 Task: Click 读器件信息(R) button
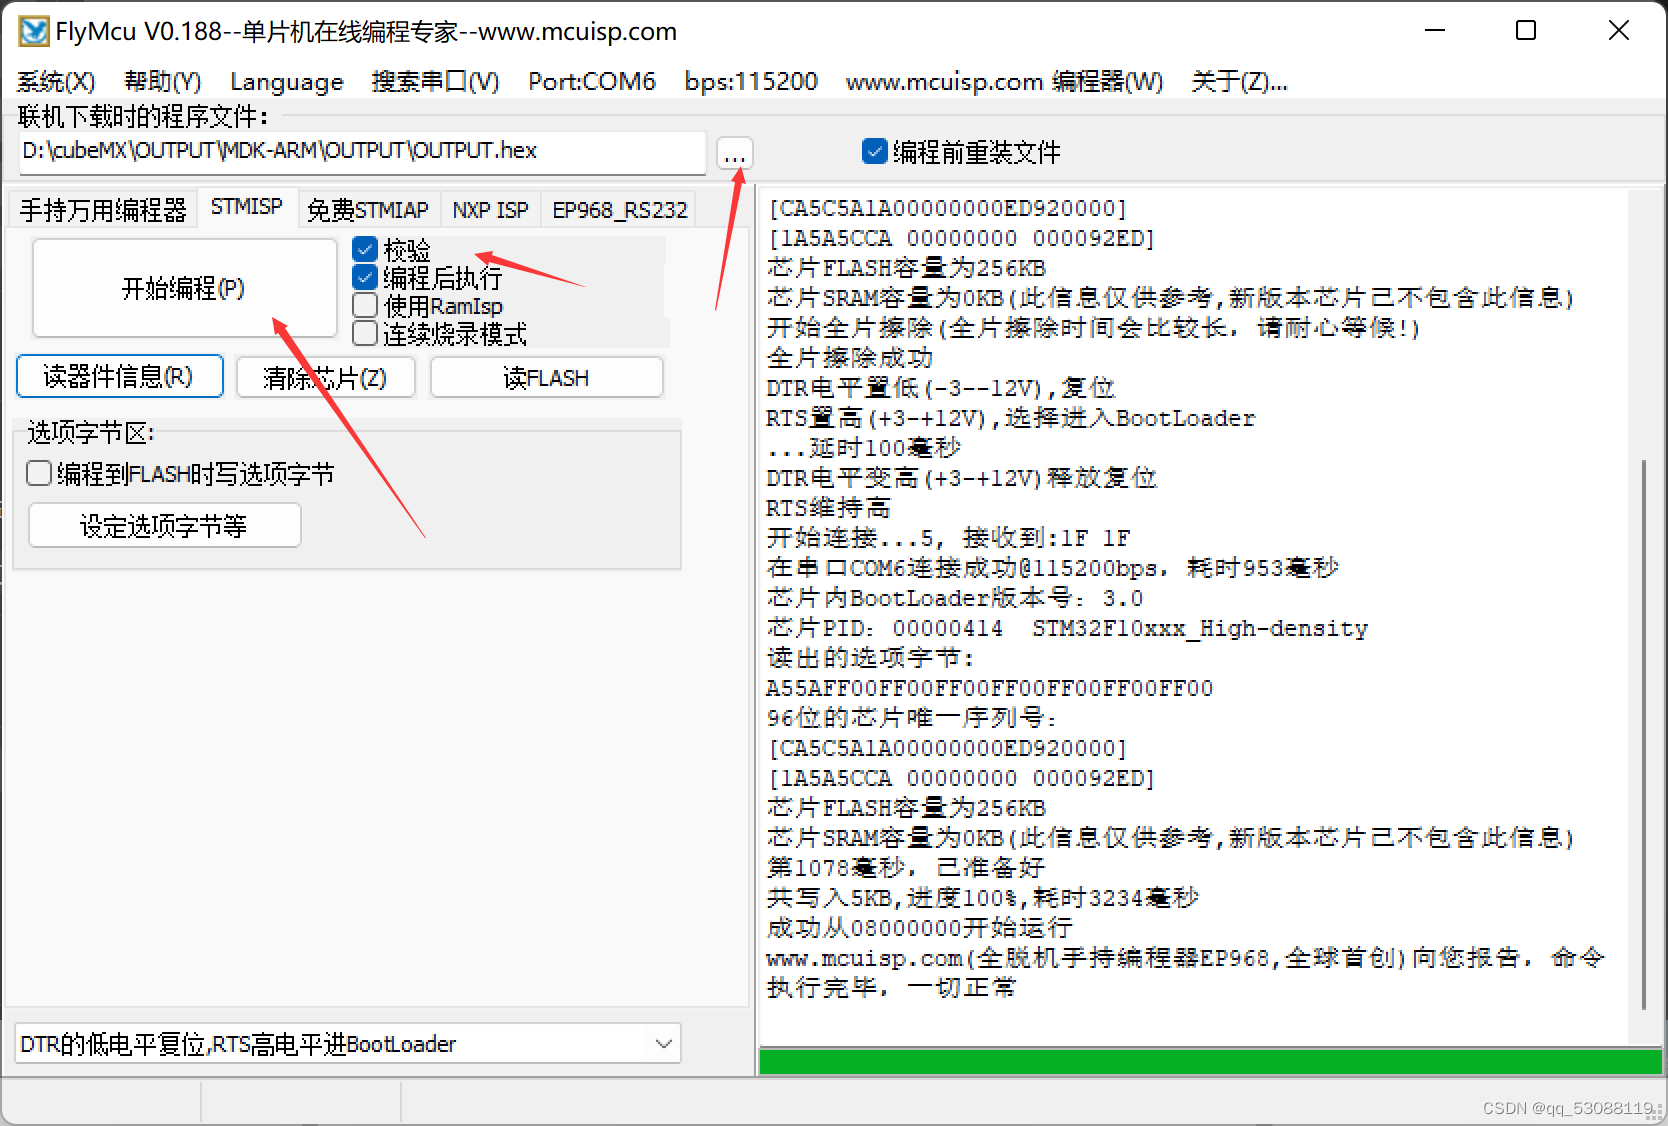(x=120, y=377)
